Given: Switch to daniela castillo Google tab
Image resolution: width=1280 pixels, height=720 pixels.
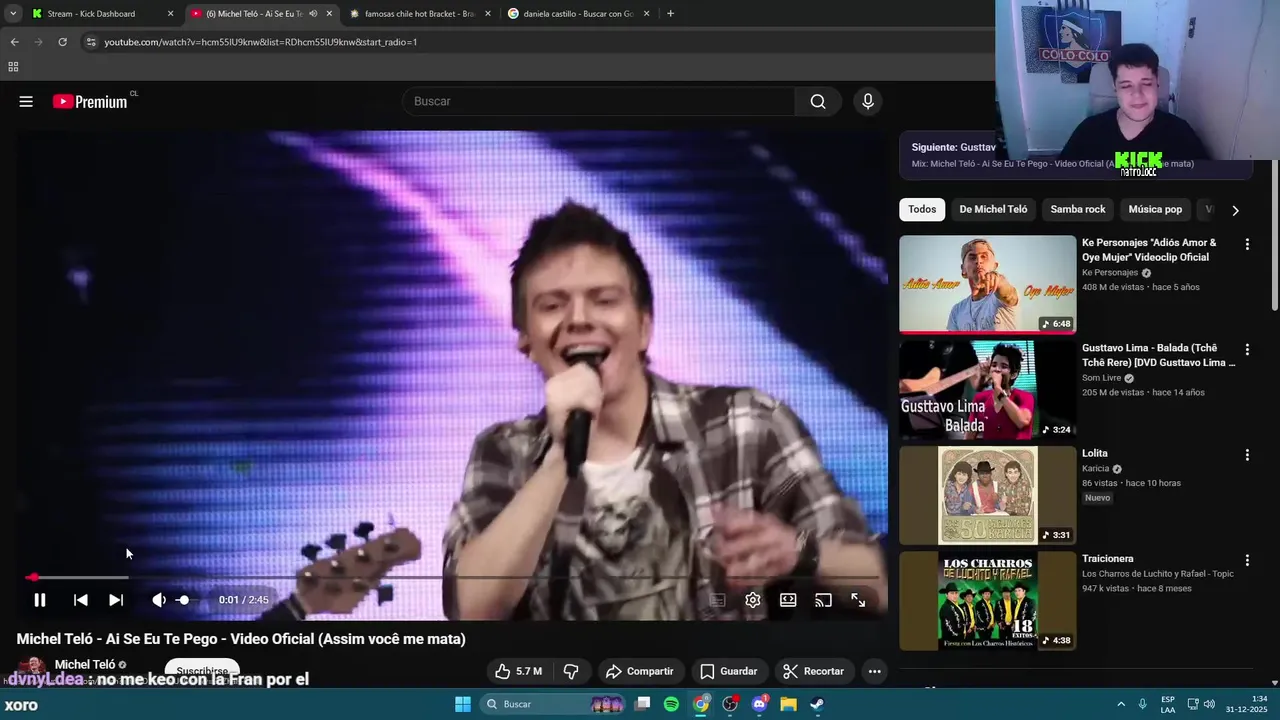Looking at the screenshot, I should [x=578, y=14].
